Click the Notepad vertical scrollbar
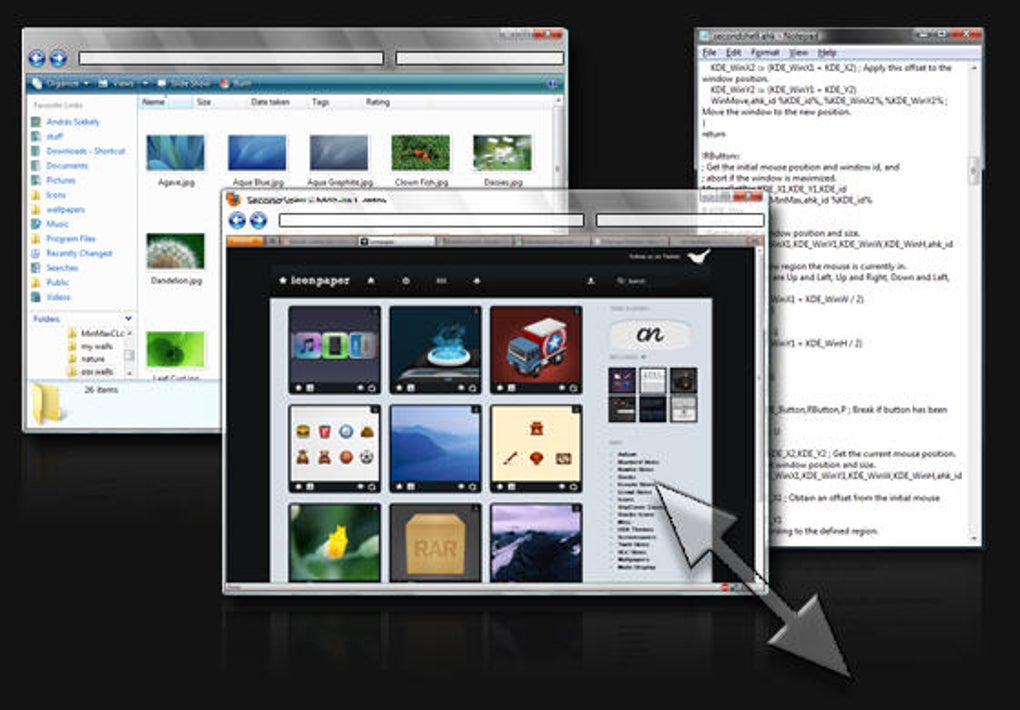 pos(974,303)
